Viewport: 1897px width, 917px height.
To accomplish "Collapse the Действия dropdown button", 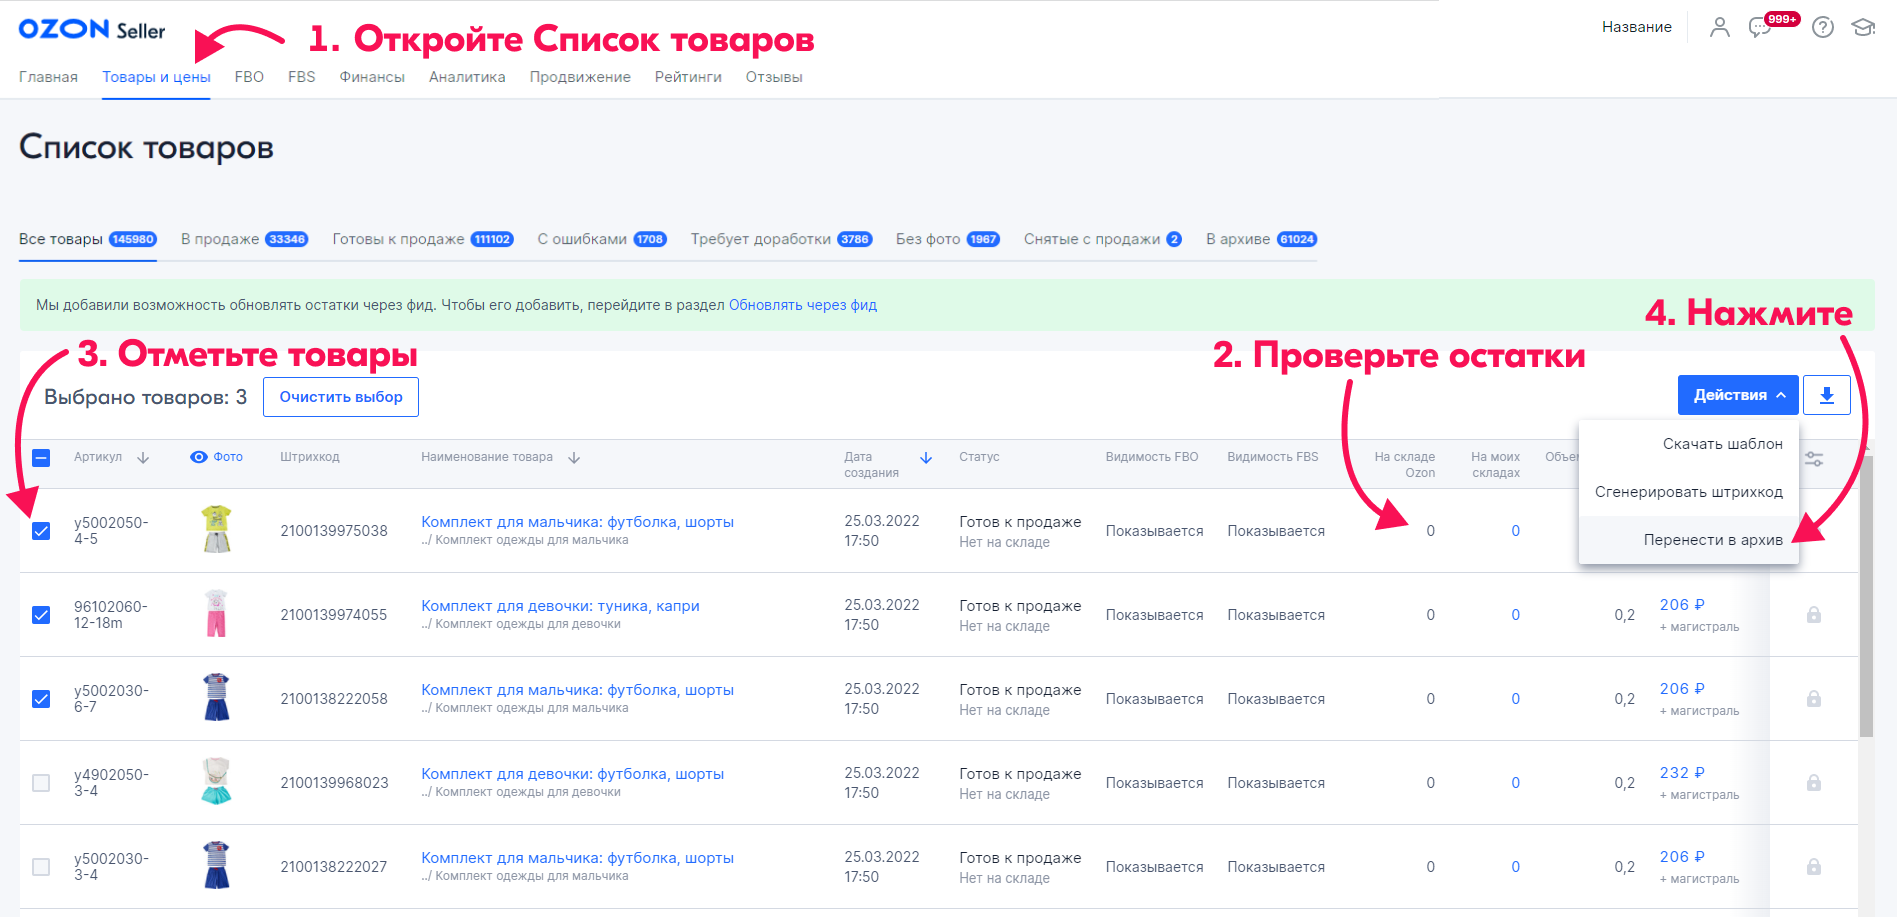I will (x=1737, y=395).
